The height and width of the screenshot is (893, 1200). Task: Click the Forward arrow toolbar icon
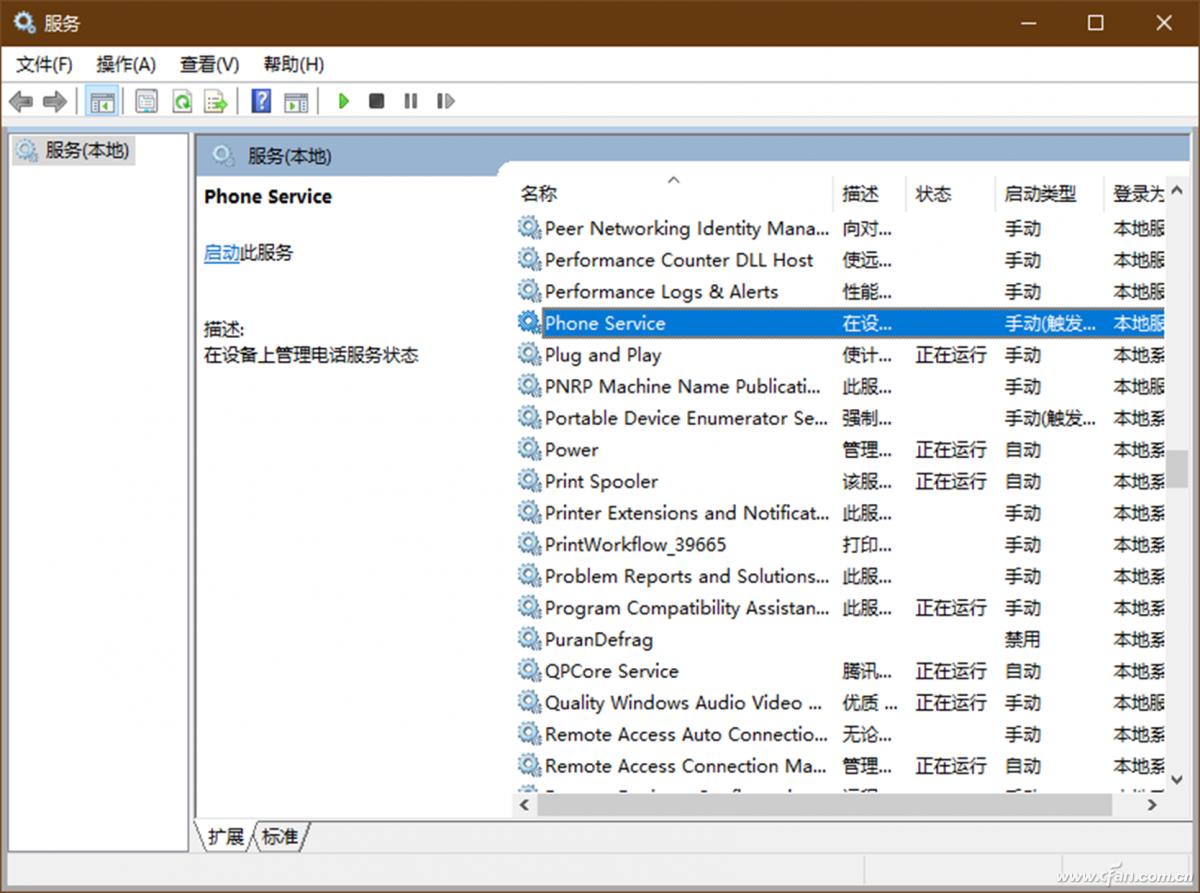pyautogui.click(x=55, y=101)
